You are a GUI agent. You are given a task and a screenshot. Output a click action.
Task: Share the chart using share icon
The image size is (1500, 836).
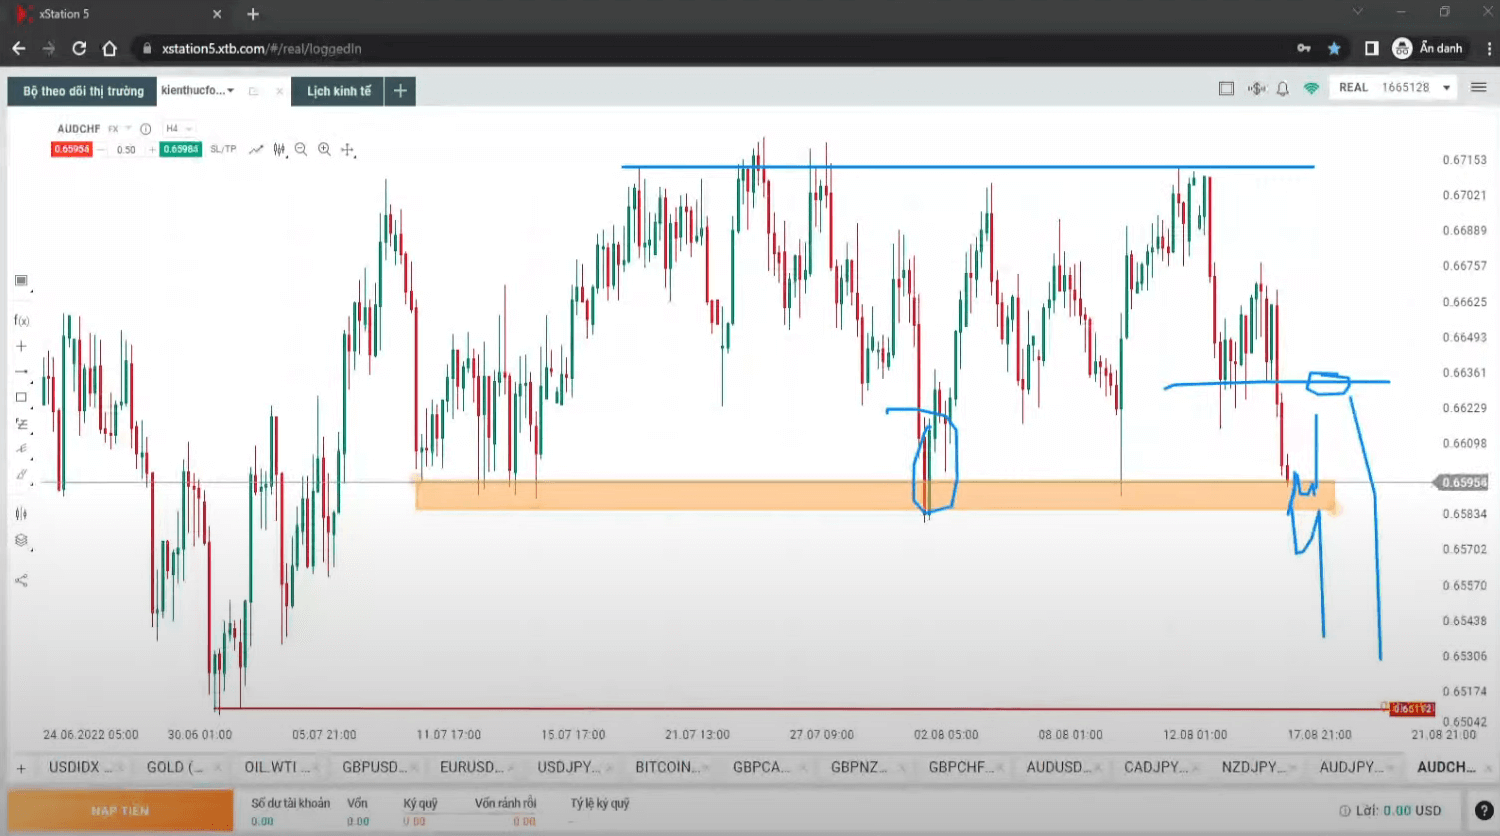[x=21, y=580]
